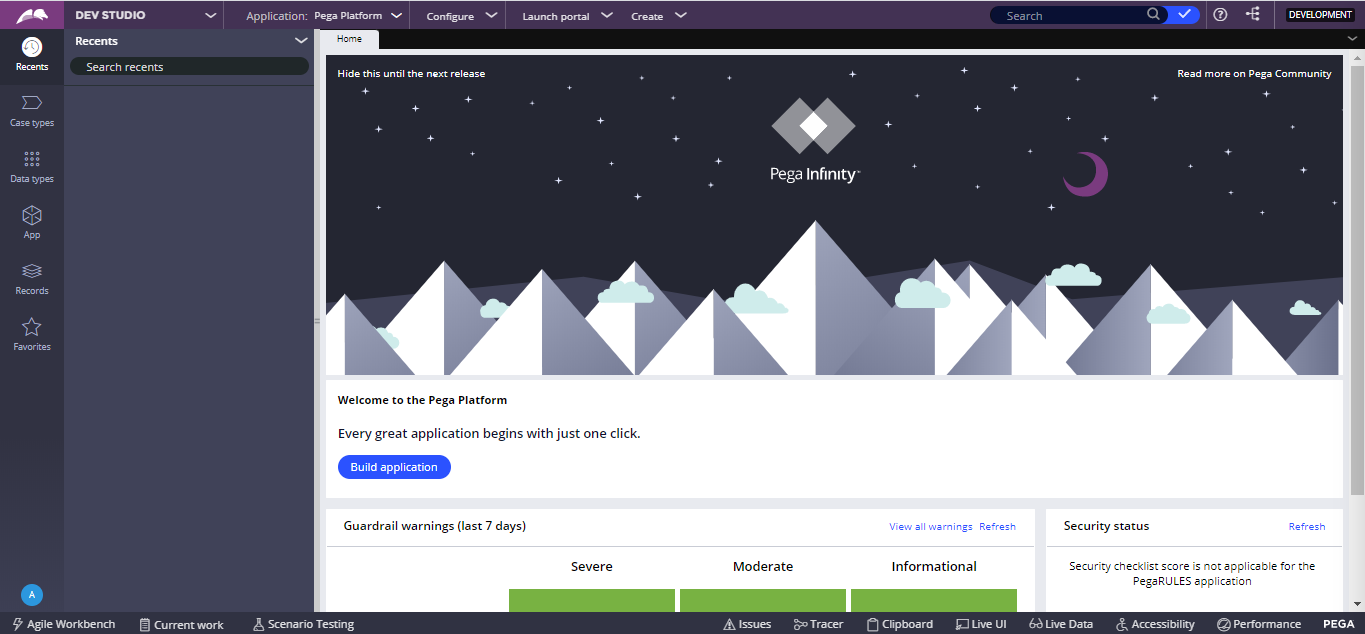Open the Clipboard tool
This screenshot has height=634, width=1365.
[x=899, y=624]
